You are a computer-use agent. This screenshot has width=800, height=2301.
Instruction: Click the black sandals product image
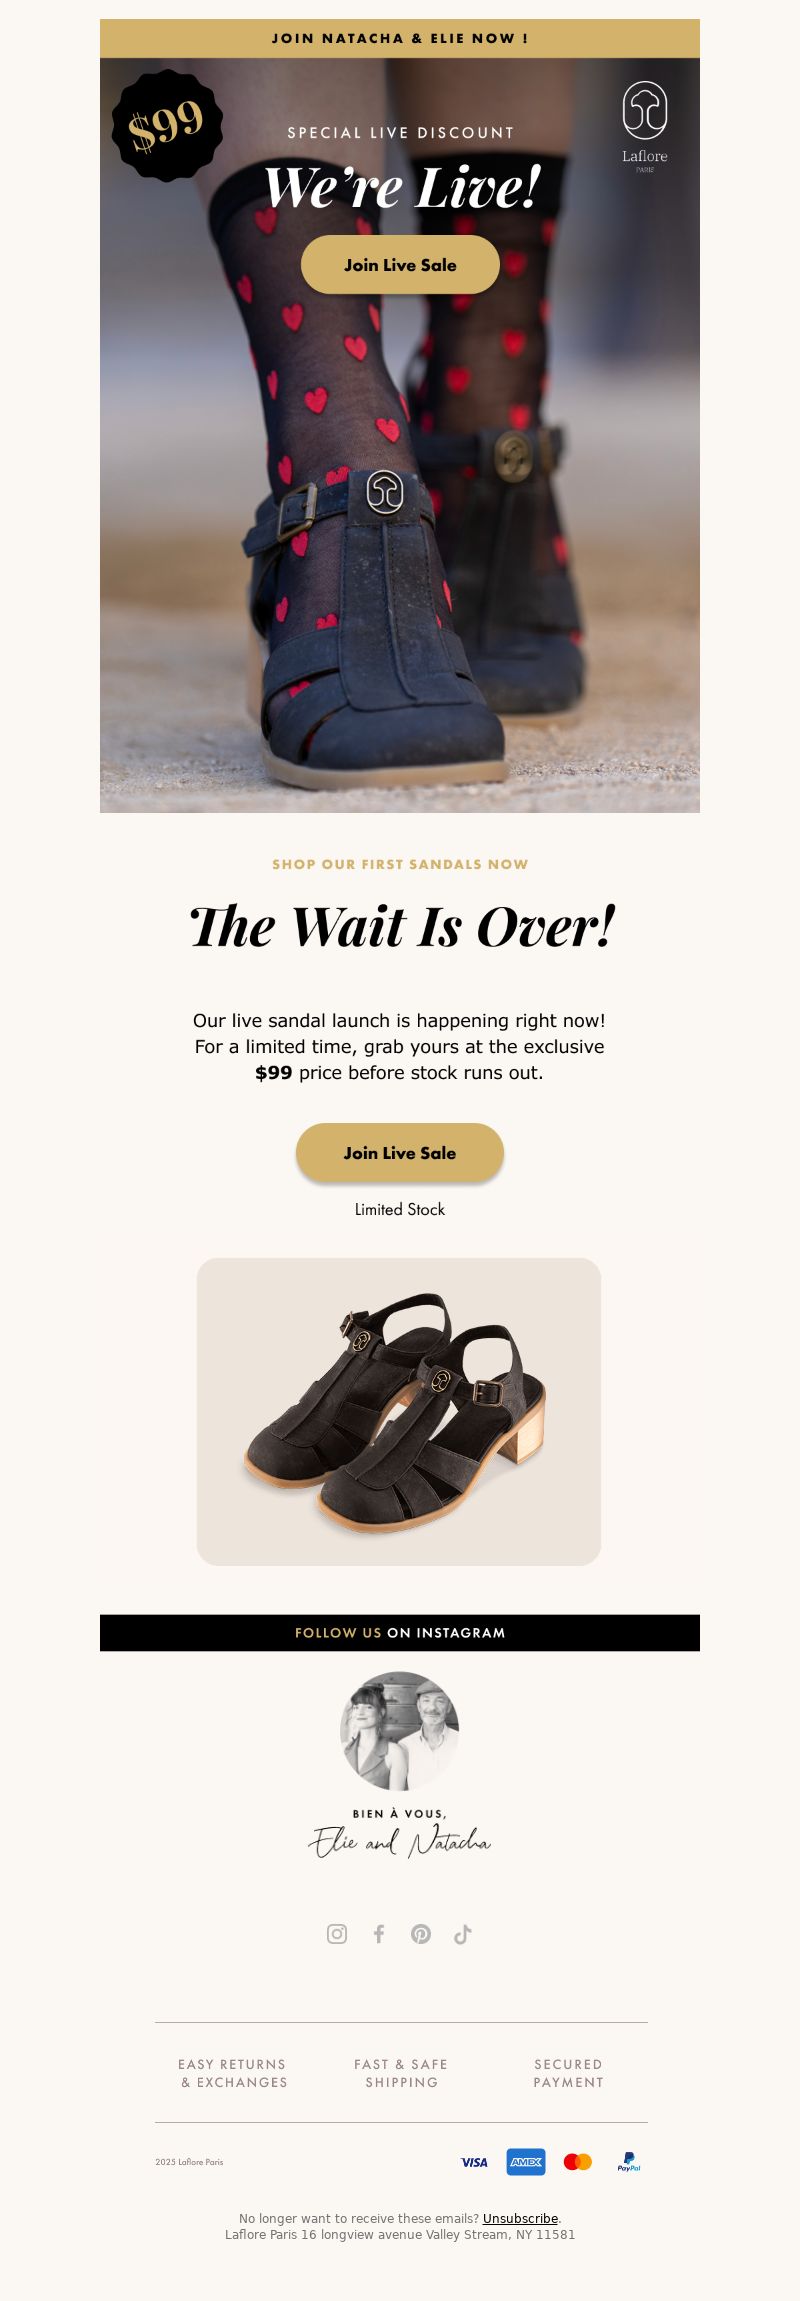point(399,1412)
